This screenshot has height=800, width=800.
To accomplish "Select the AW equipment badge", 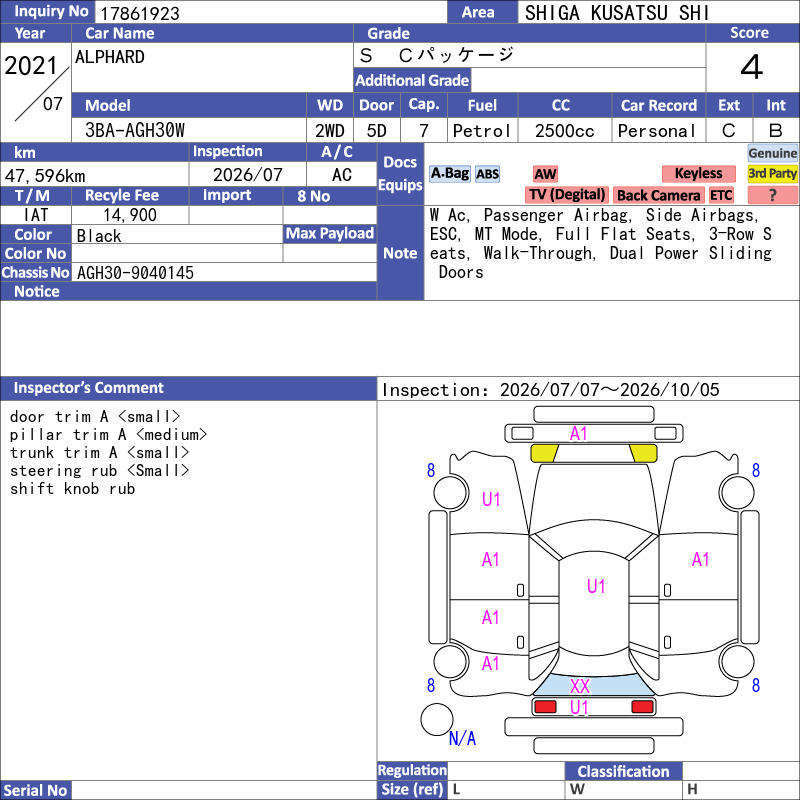I will point(545,174).
